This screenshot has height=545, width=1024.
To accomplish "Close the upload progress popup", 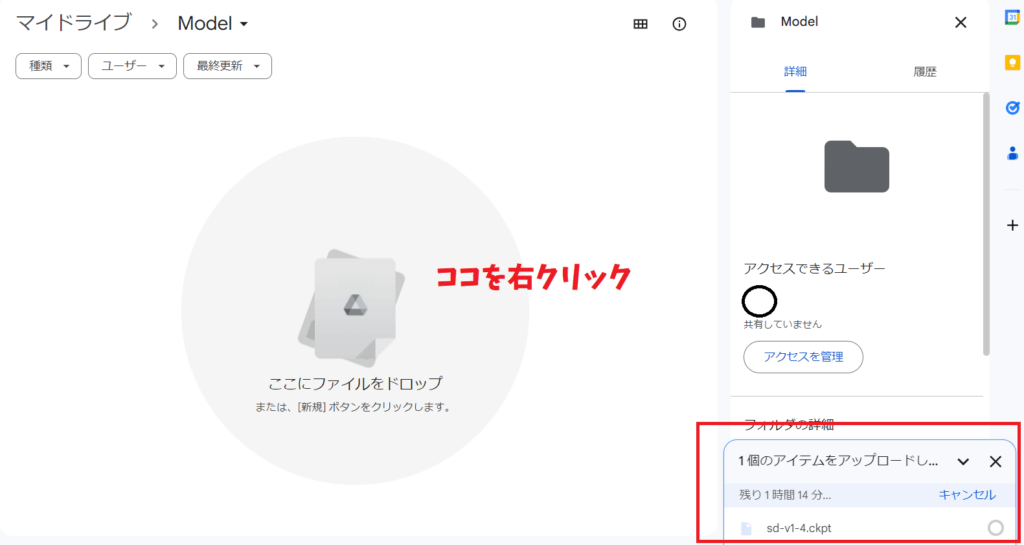I will pyautogui.click(x=995, y=461).
